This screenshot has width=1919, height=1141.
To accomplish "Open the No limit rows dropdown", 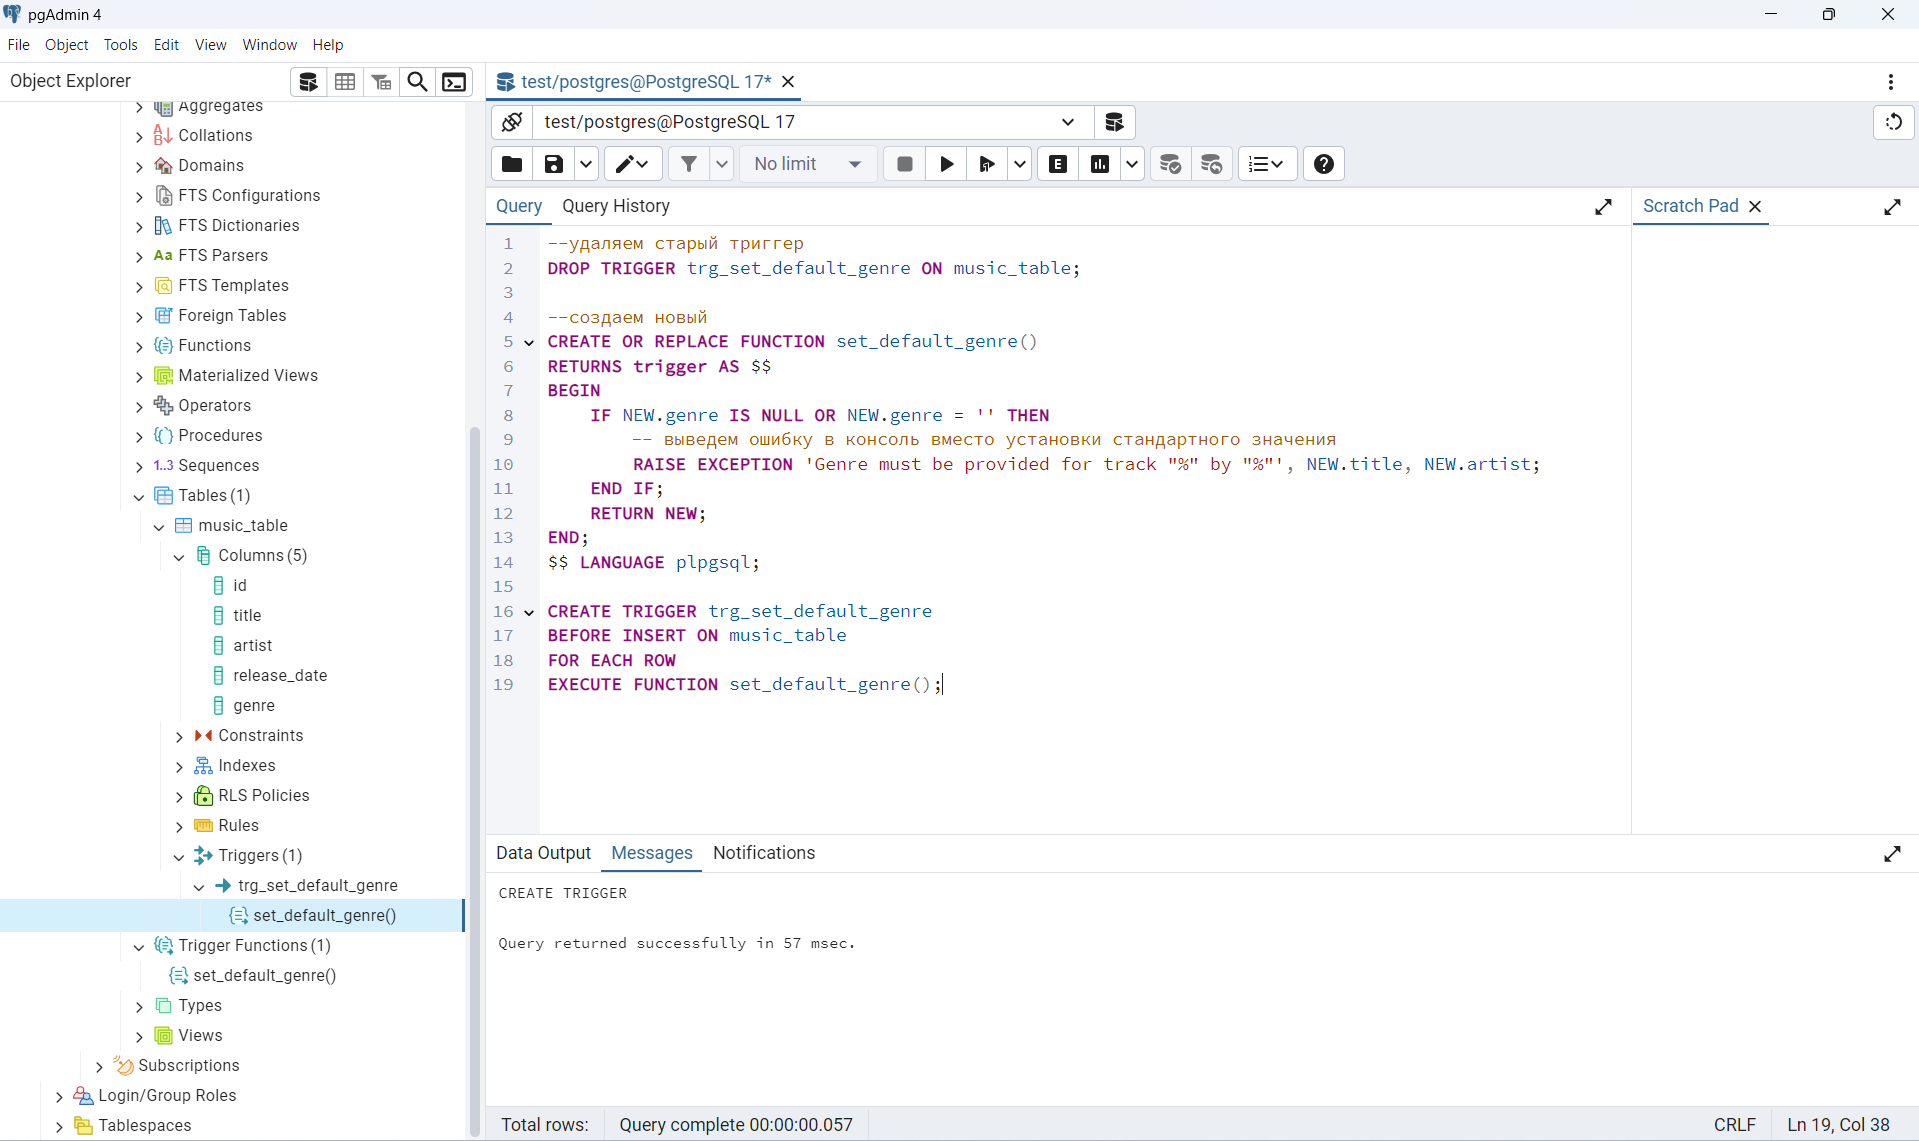I will click(808, 164).
